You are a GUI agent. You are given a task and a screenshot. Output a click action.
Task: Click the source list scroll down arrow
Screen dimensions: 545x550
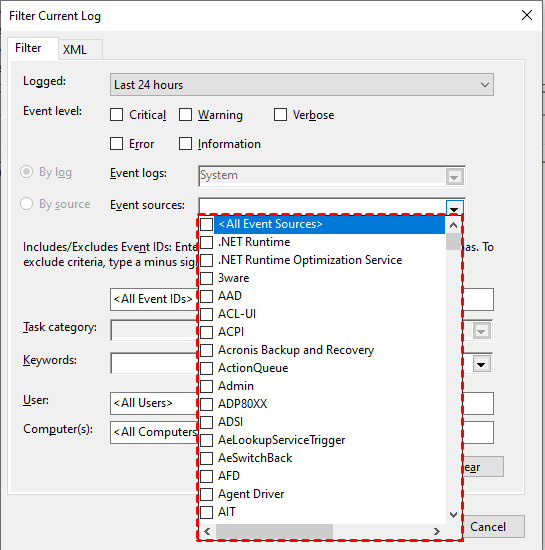click(x=453, y=515)
